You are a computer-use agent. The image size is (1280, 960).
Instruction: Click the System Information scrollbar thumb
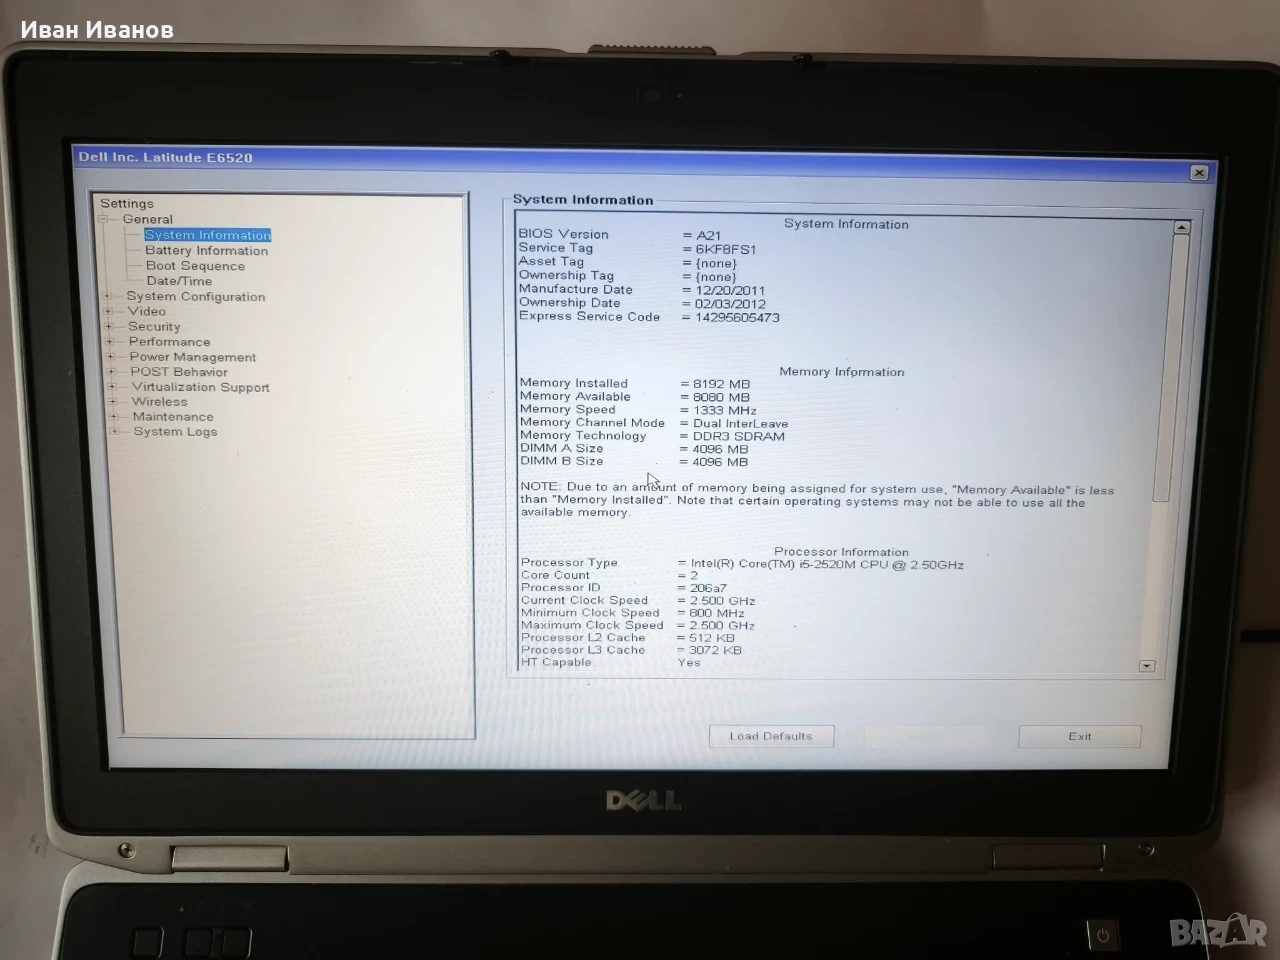(1170, 370)
